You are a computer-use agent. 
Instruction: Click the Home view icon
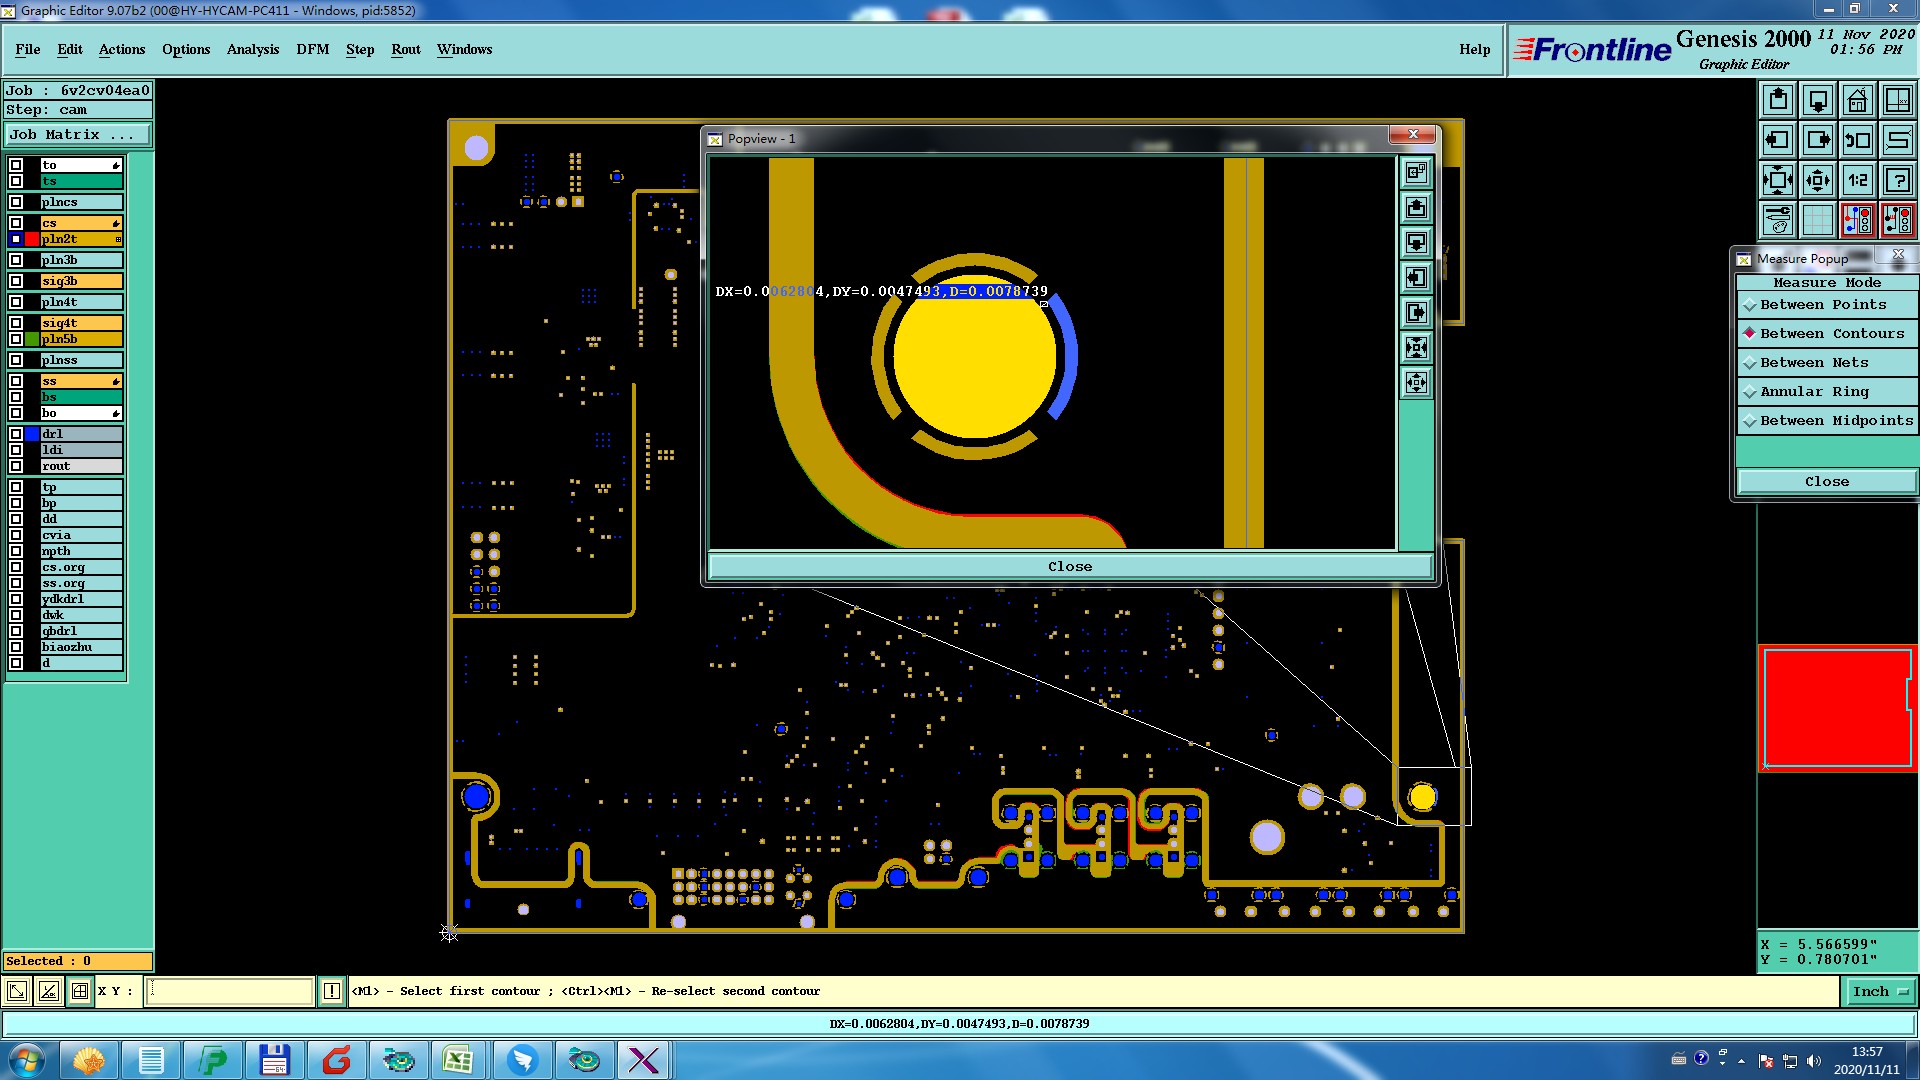(x=1857, y=100)
